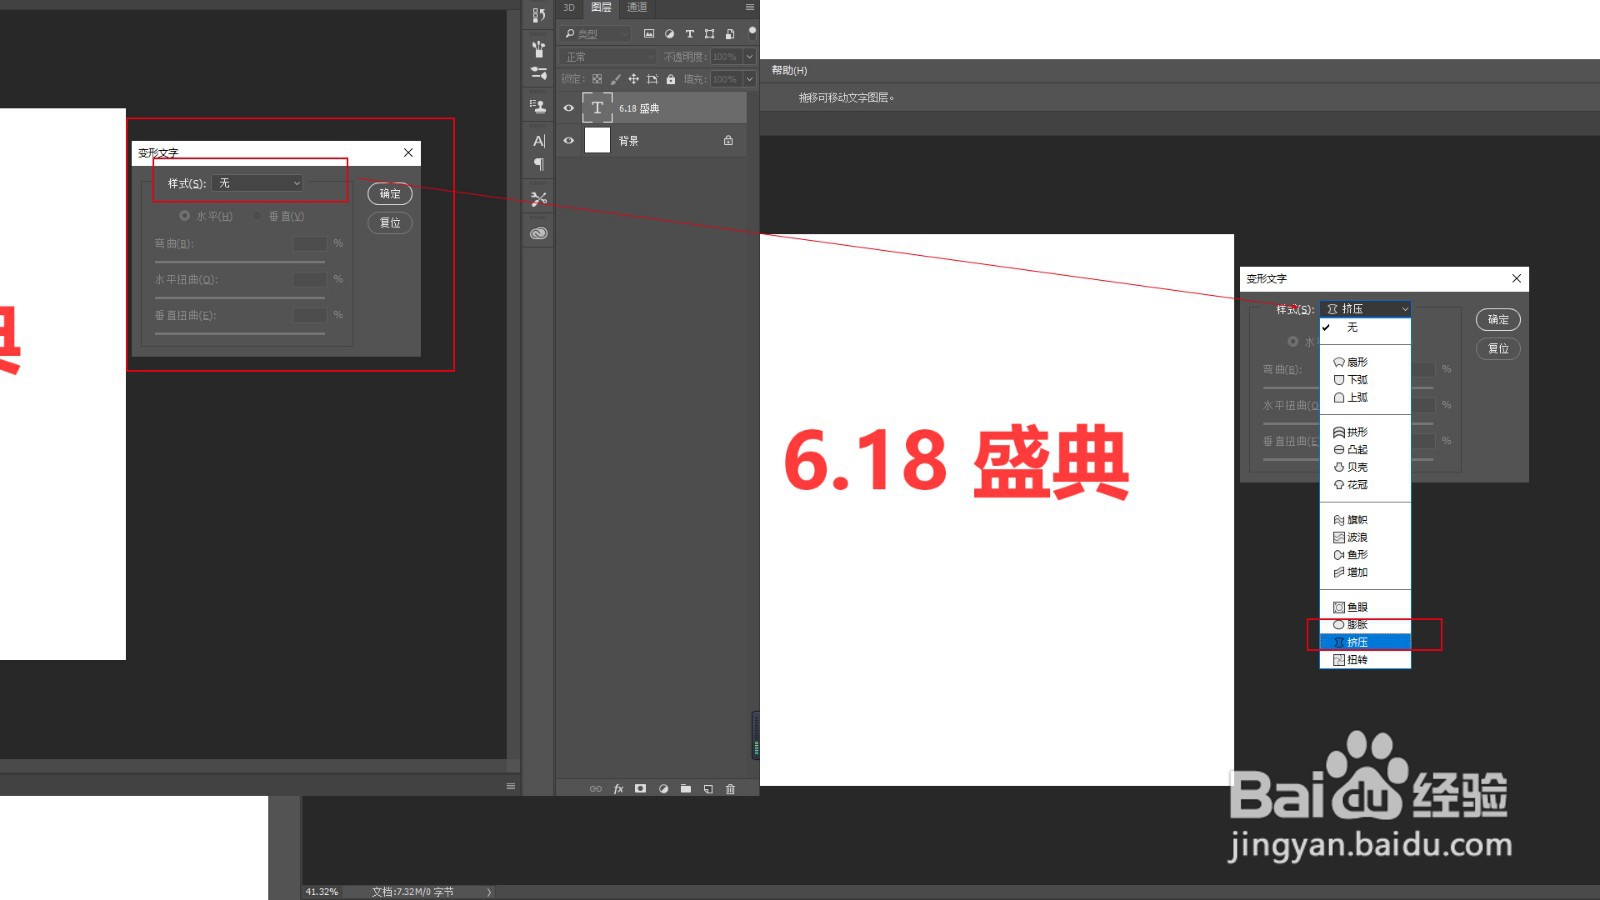The height and width of the screenshot is (900, 1600).
Task: Open Add layer style (fx) at panel bottom
Action: coord(618,789)
